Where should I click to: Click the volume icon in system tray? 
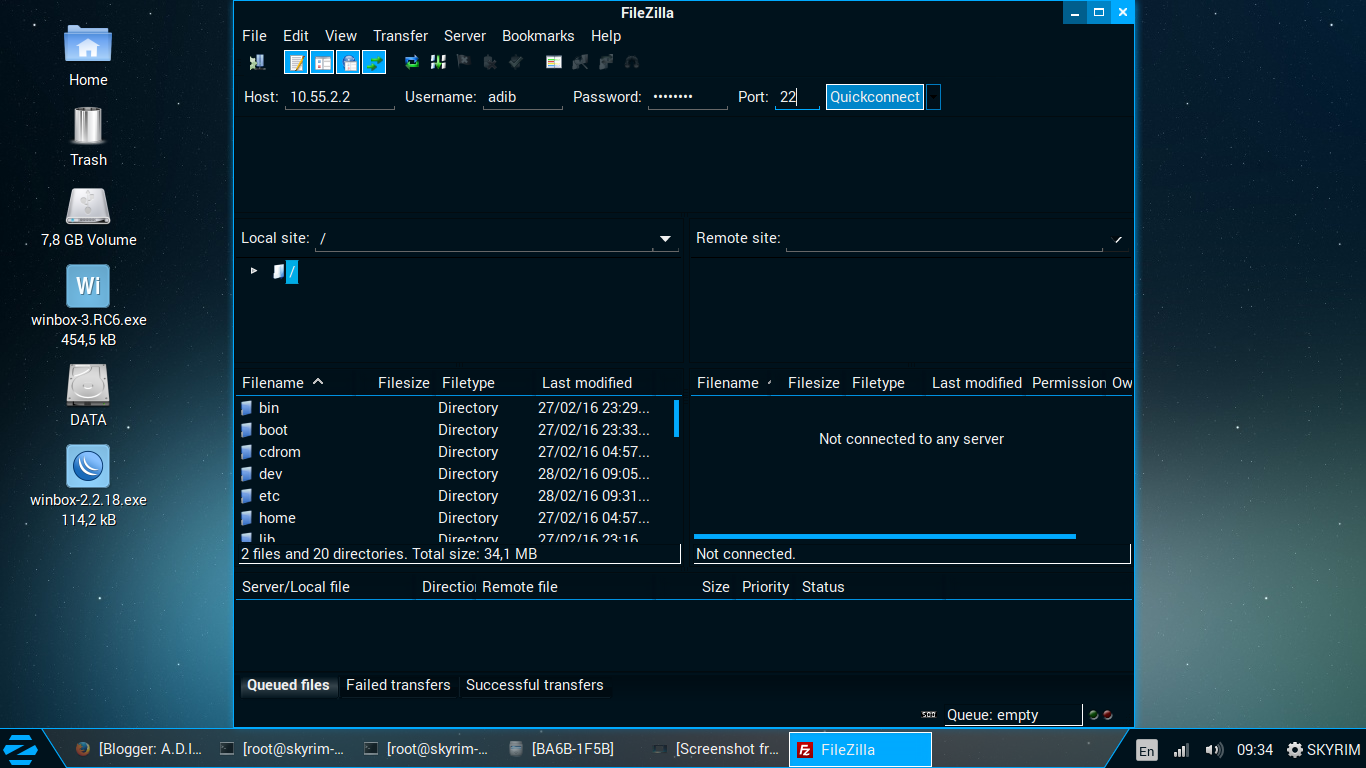point(1214,750)
